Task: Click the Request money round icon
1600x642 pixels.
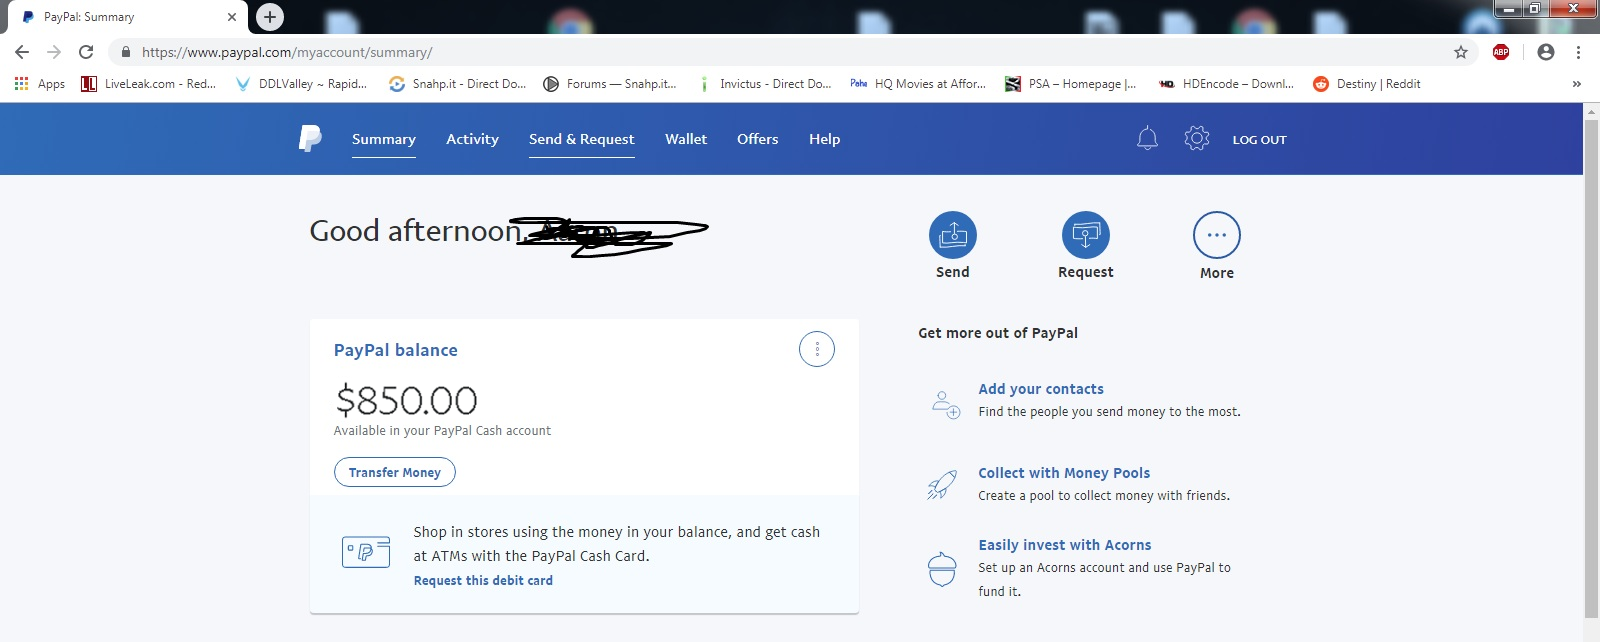Action: 1086,235
